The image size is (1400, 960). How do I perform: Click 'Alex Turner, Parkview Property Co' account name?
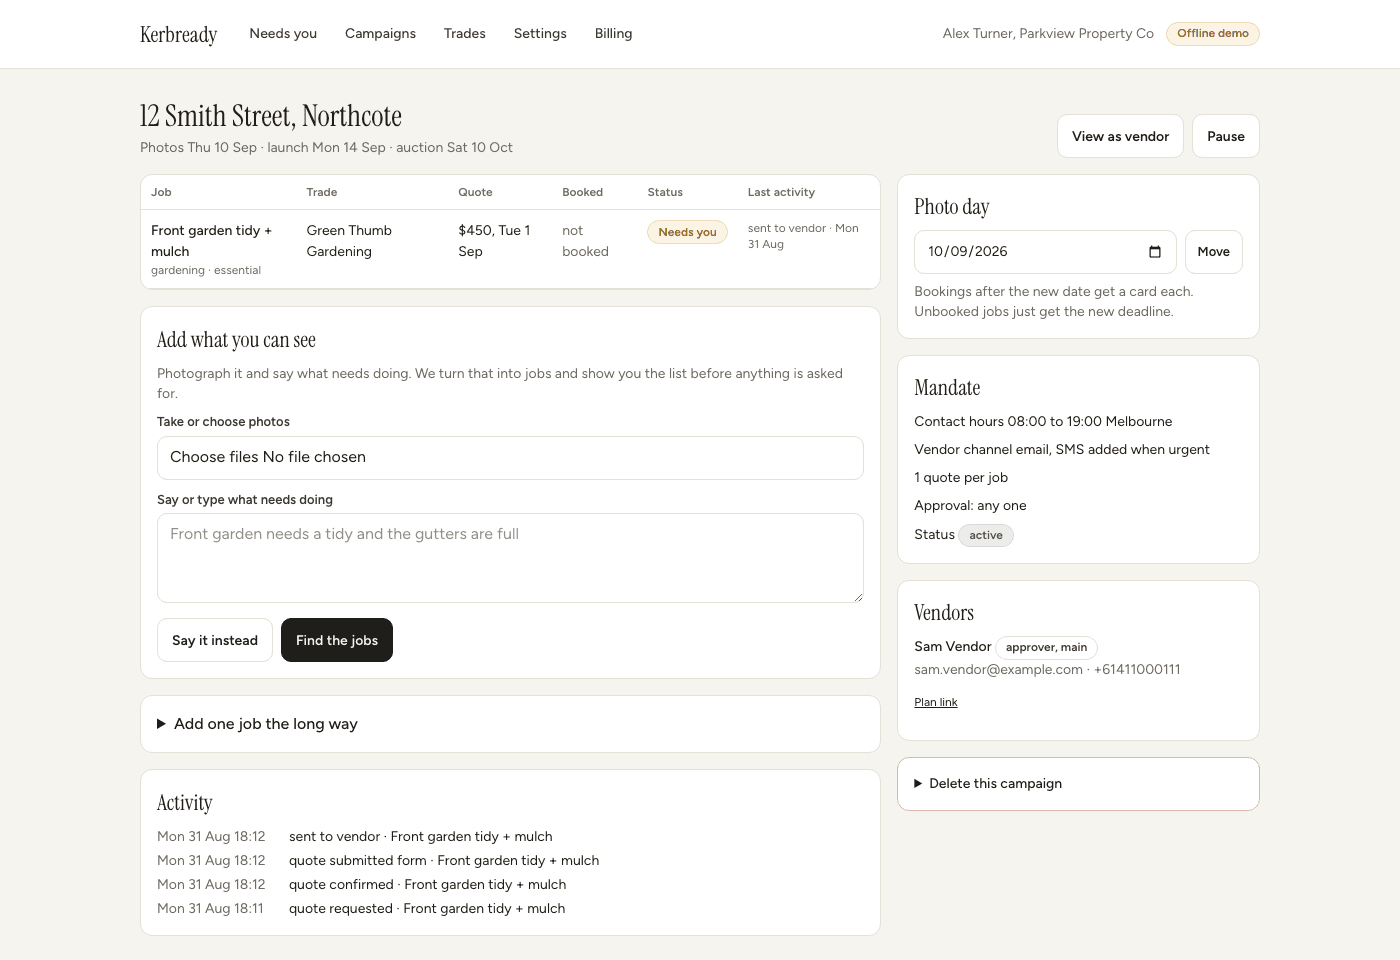click(1048, 34)
